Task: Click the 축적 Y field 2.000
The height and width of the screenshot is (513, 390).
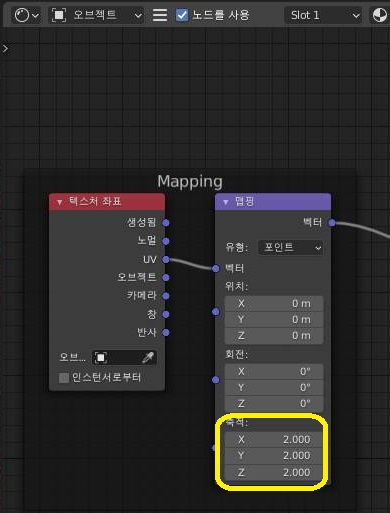Action: coord(274,456)
